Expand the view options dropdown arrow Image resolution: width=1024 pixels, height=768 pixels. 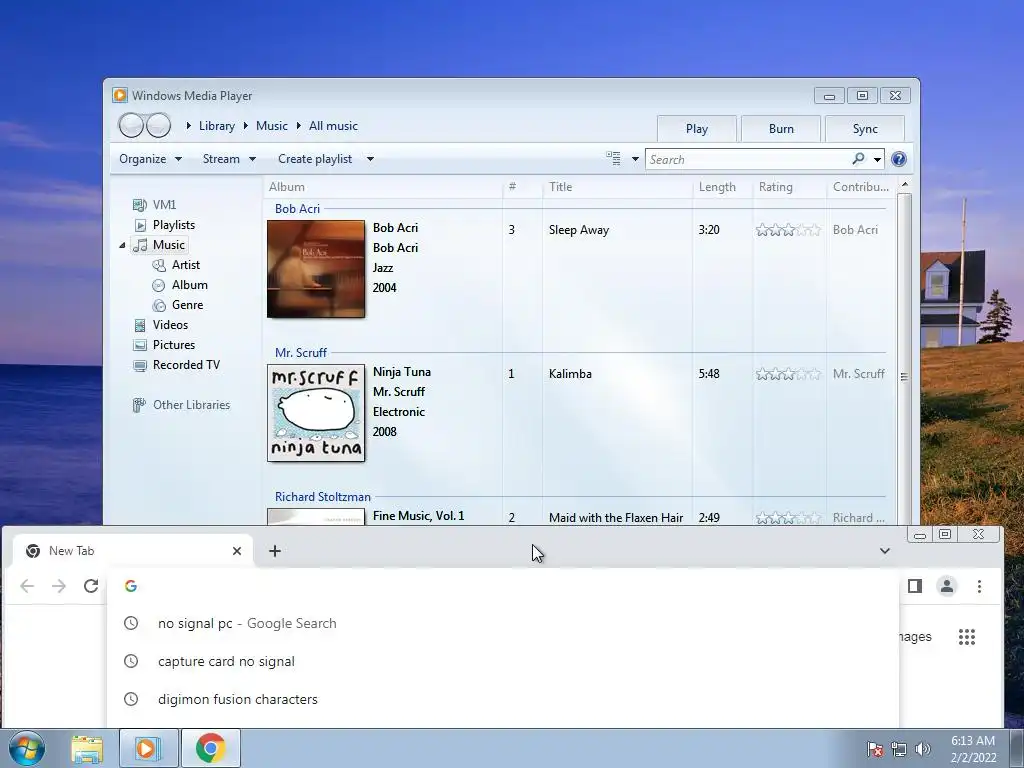pyautogui.click(x=635, y=159)
